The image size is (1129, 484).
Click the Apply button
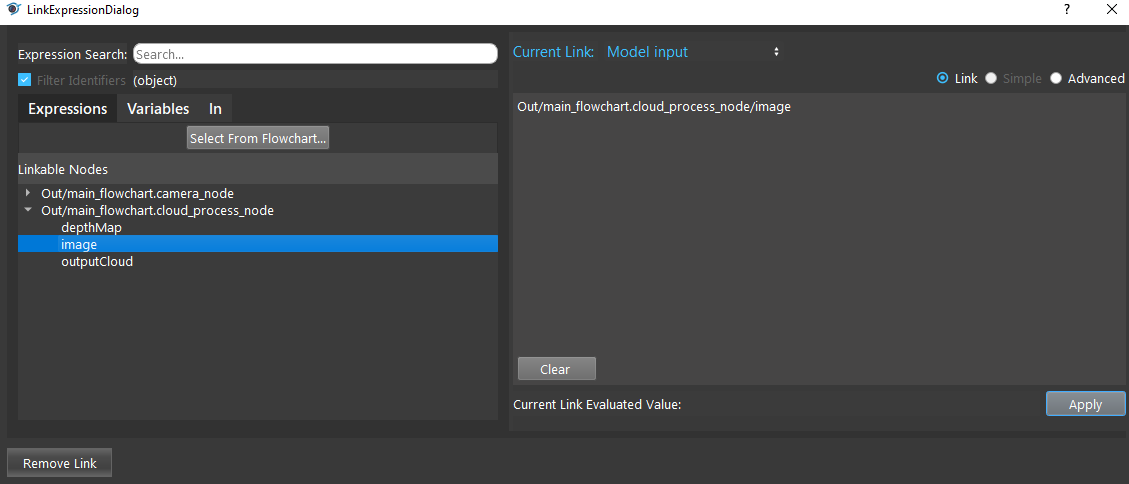[1085, 404]
